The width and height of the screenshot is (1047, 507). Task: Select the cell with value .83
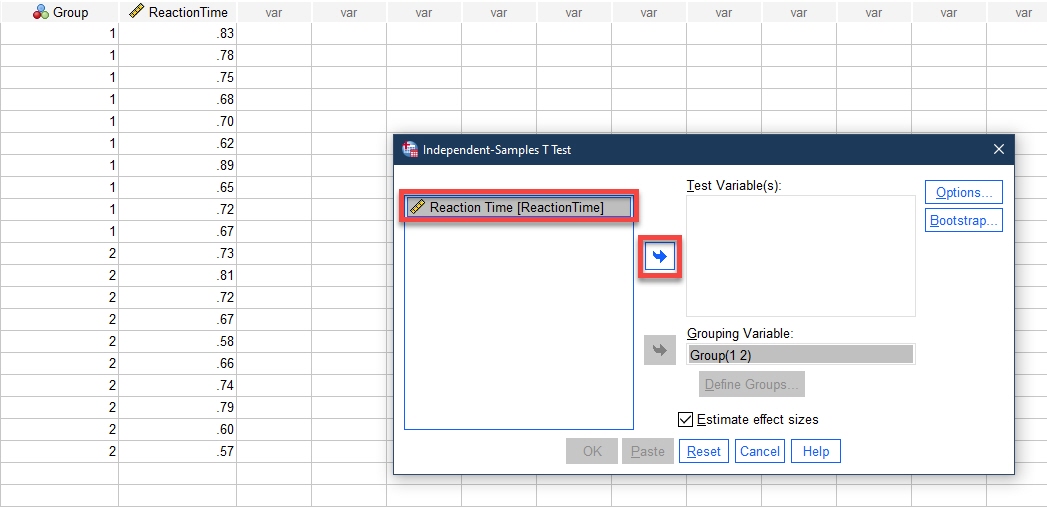click(x=178, y=33)
